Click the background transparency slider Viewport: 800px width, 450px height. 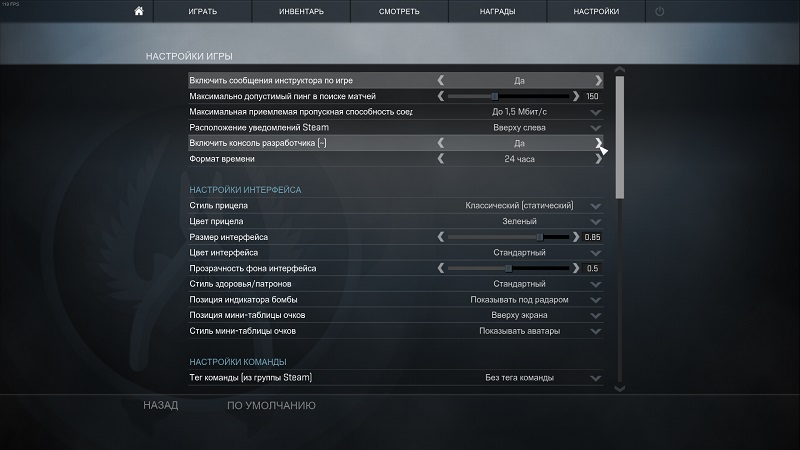click(x=508, y=268)
